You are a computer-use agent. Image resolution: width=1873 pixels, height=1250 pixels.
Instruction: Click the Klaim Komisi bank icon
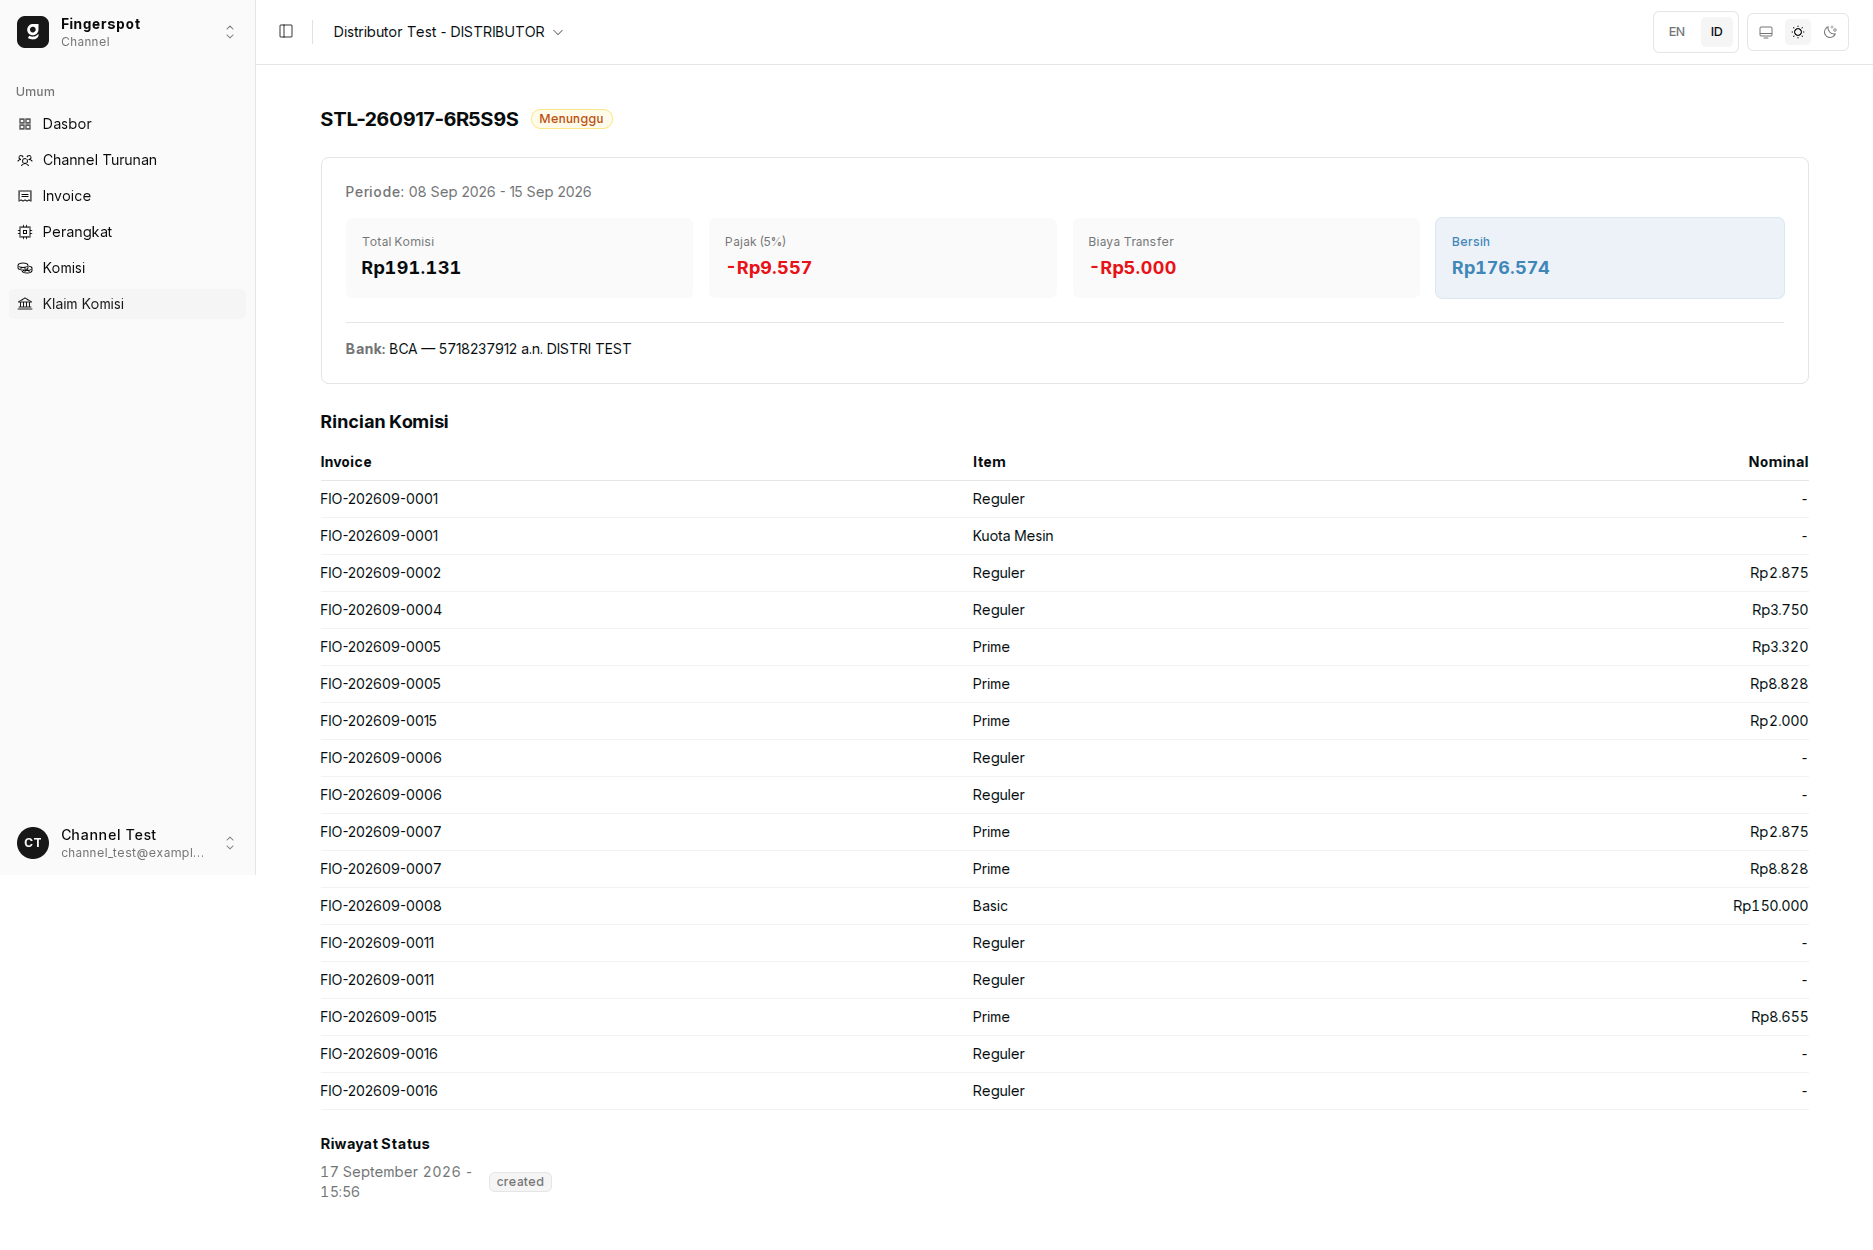click(25, 304)
